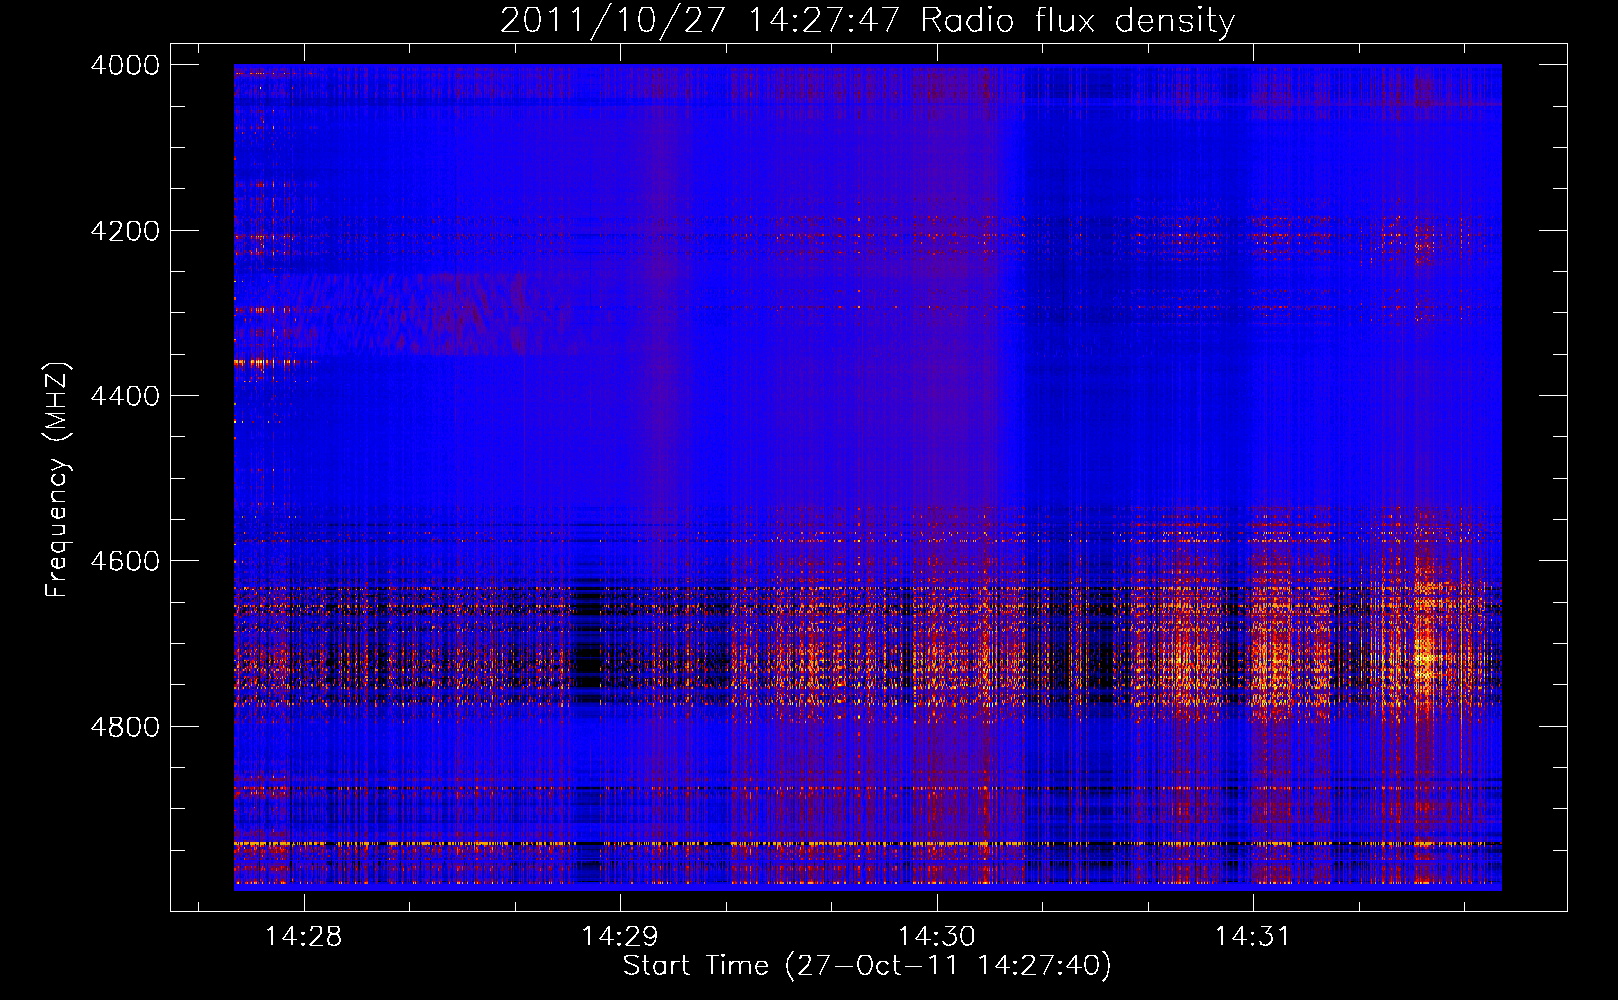Click the plot title '2011/10/27 14:27:47 Radio flux density'

[x=867, y=20]
